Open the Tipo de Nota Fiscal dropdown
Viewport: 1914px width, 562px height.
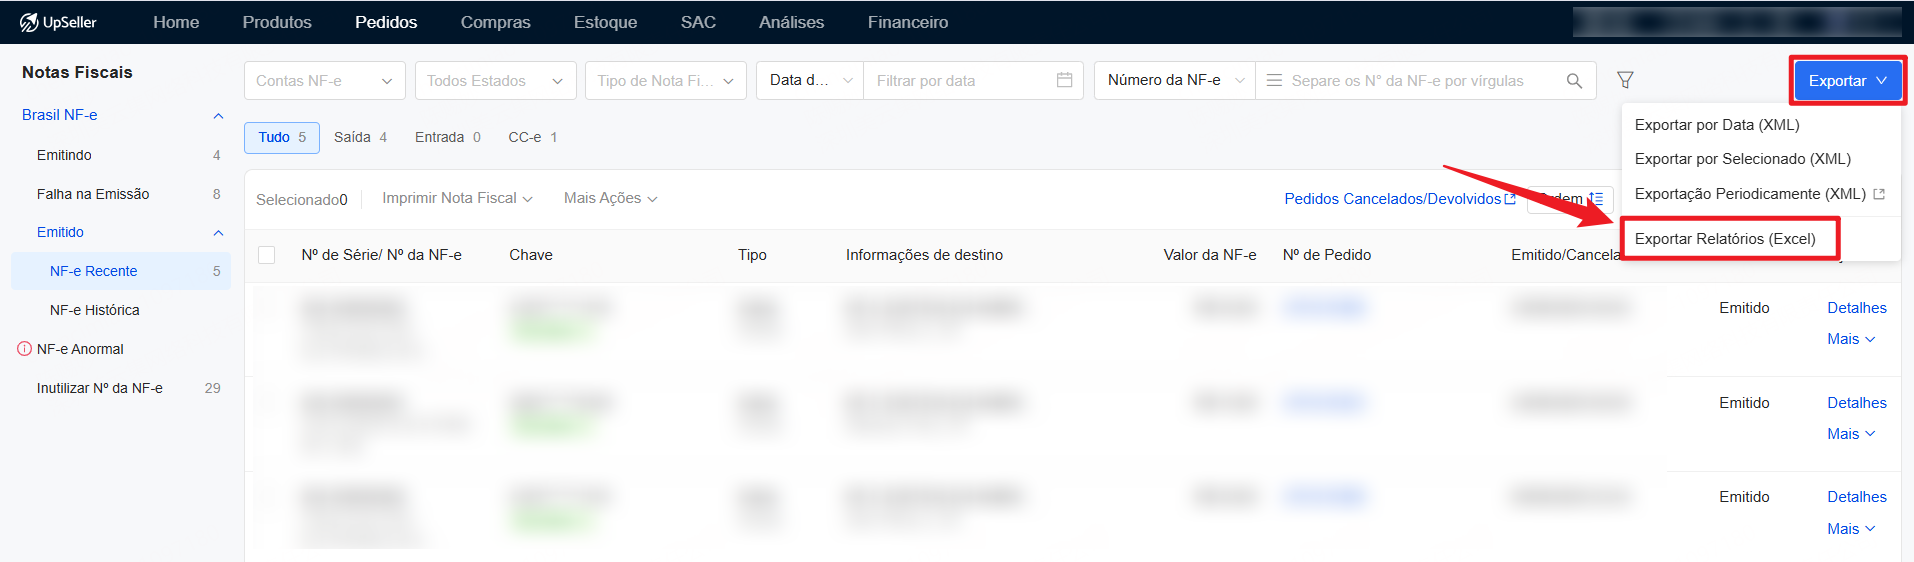coord(666,81)
